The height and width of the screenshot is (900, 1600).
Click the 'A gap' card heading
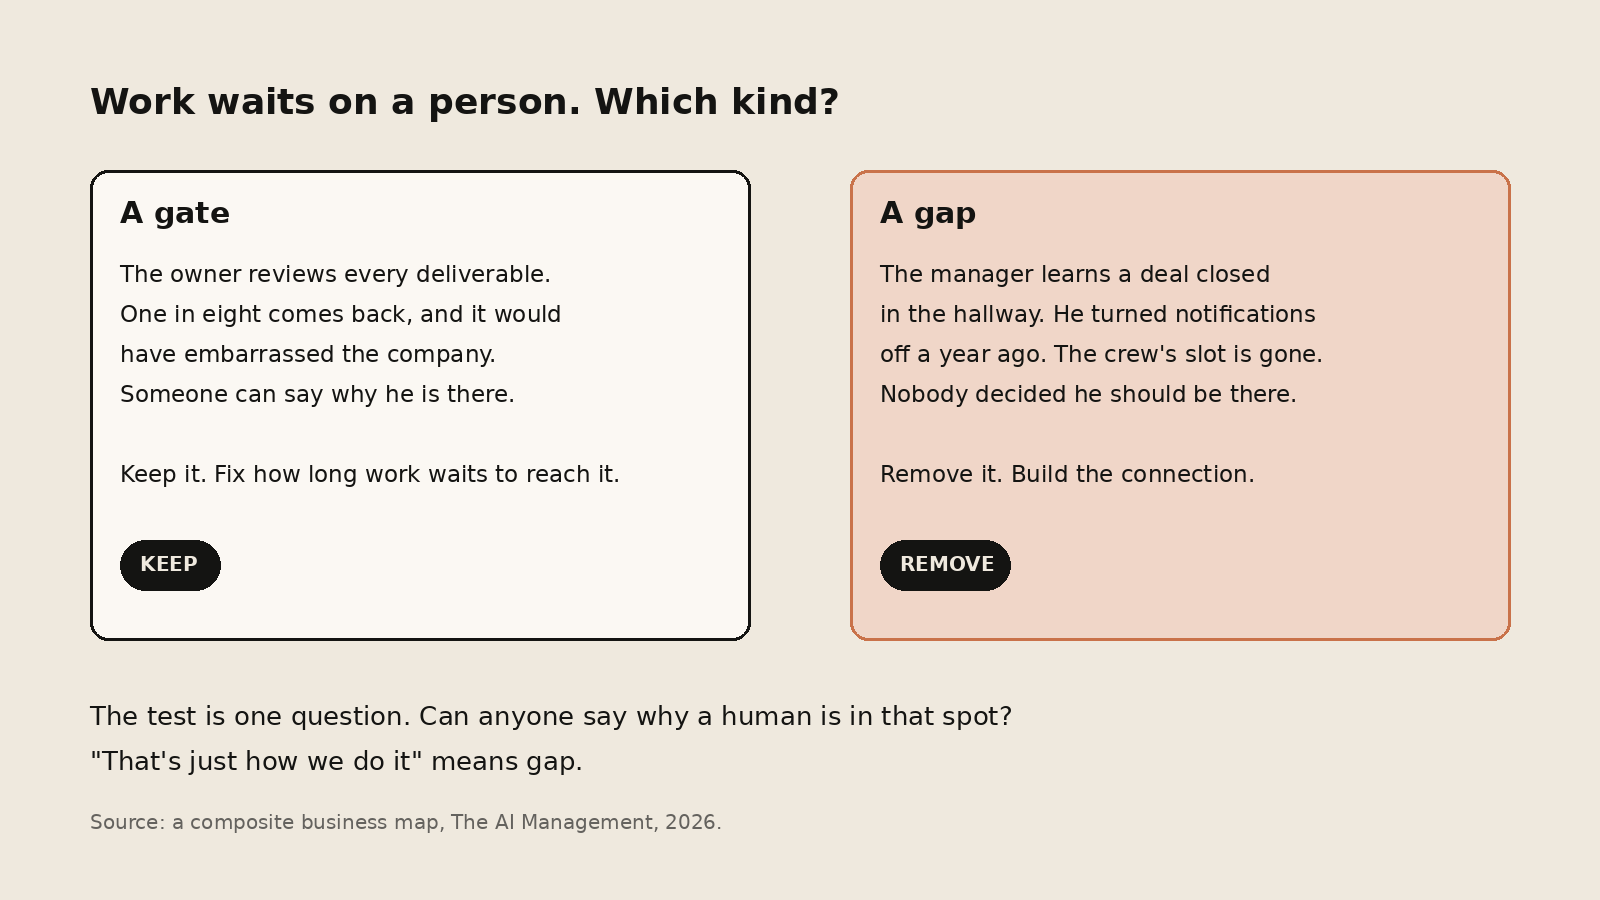[x=928, y=213]
